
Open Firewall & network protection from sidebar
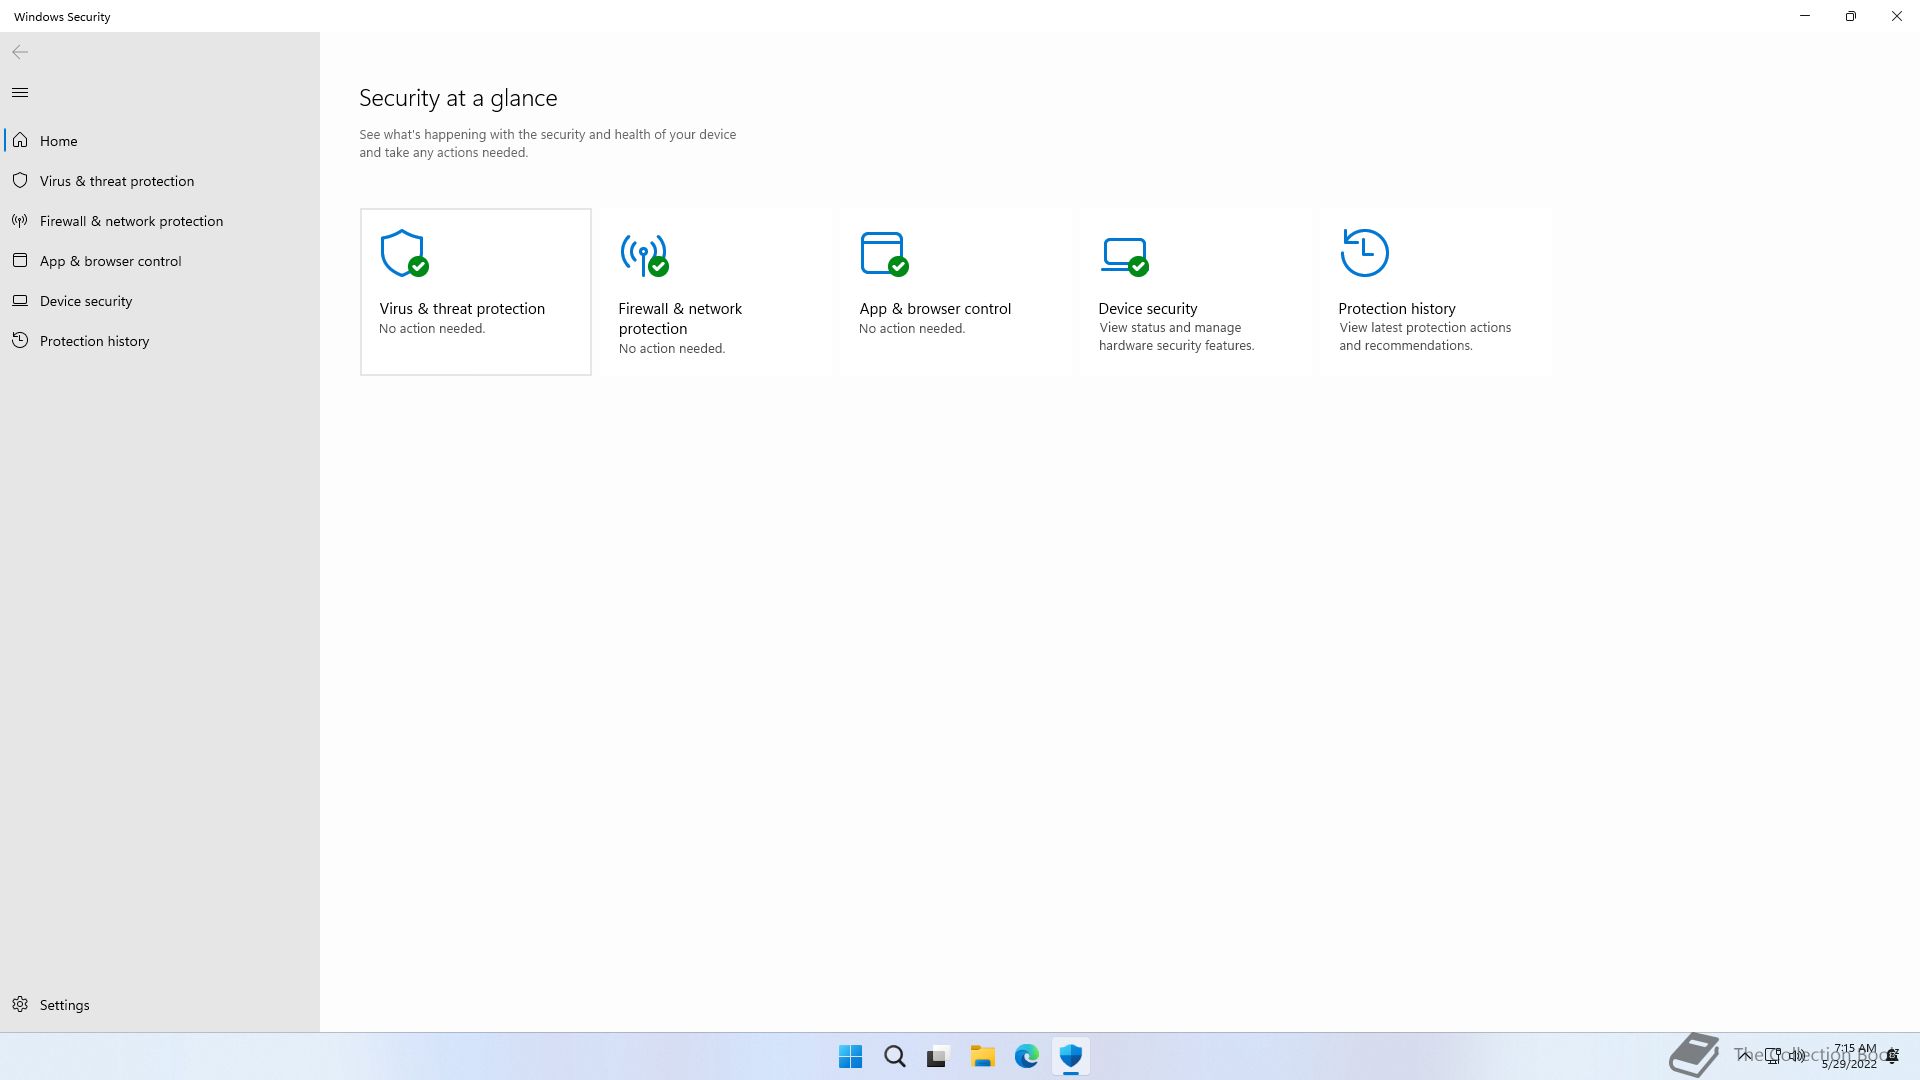pos(131,221)
